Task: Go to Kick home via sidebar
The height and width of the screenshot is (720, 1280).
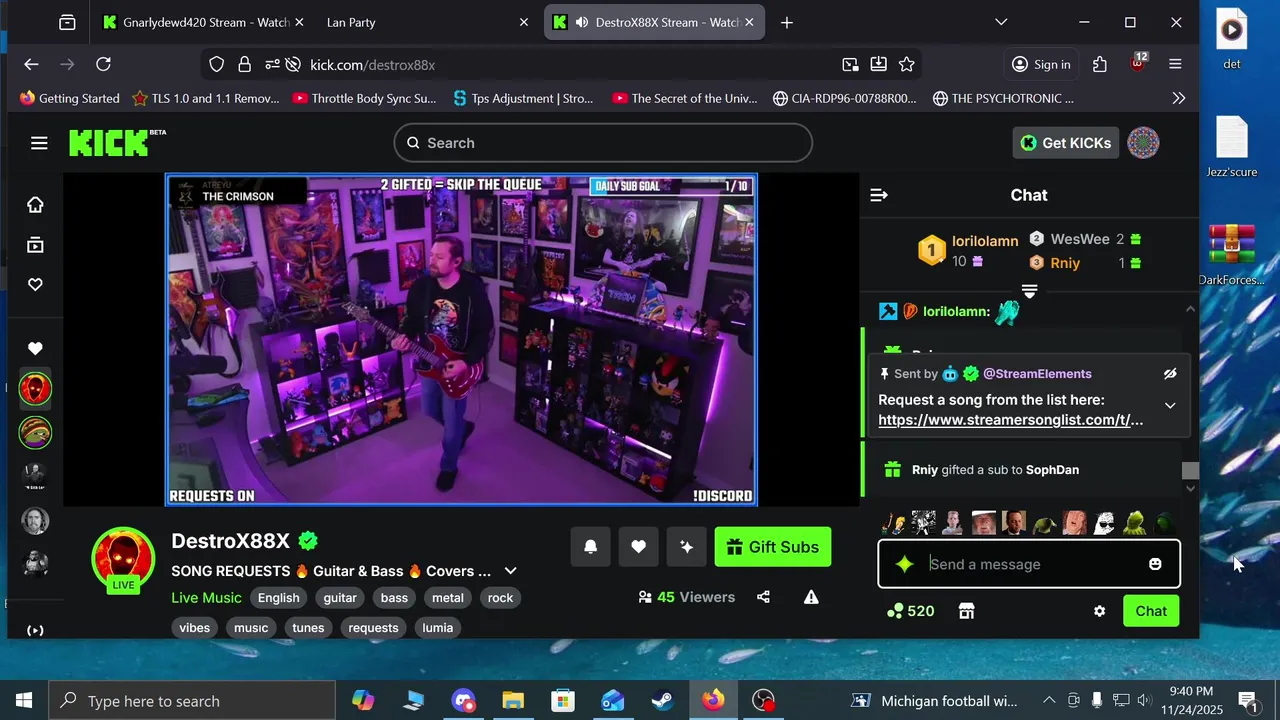Action: click(x=35, y=205)
